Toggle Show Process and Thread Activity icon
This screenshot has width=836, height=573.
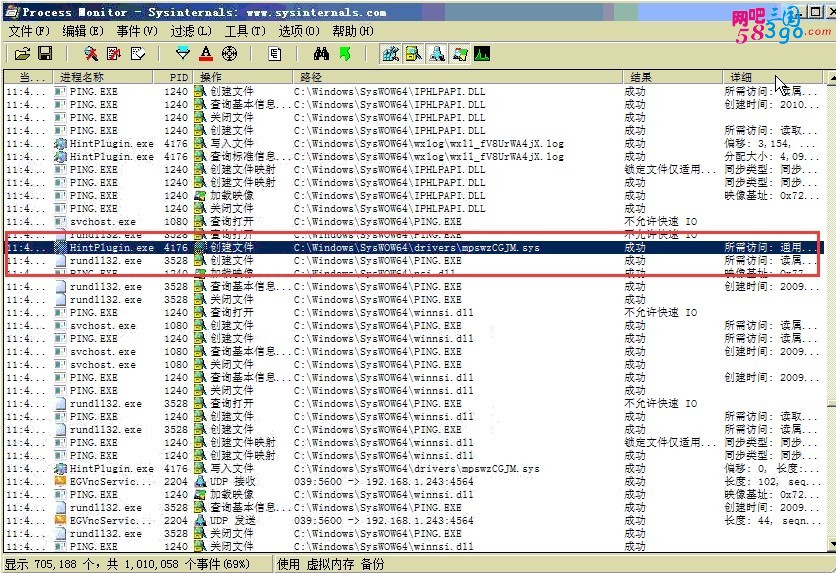(460, 53)
